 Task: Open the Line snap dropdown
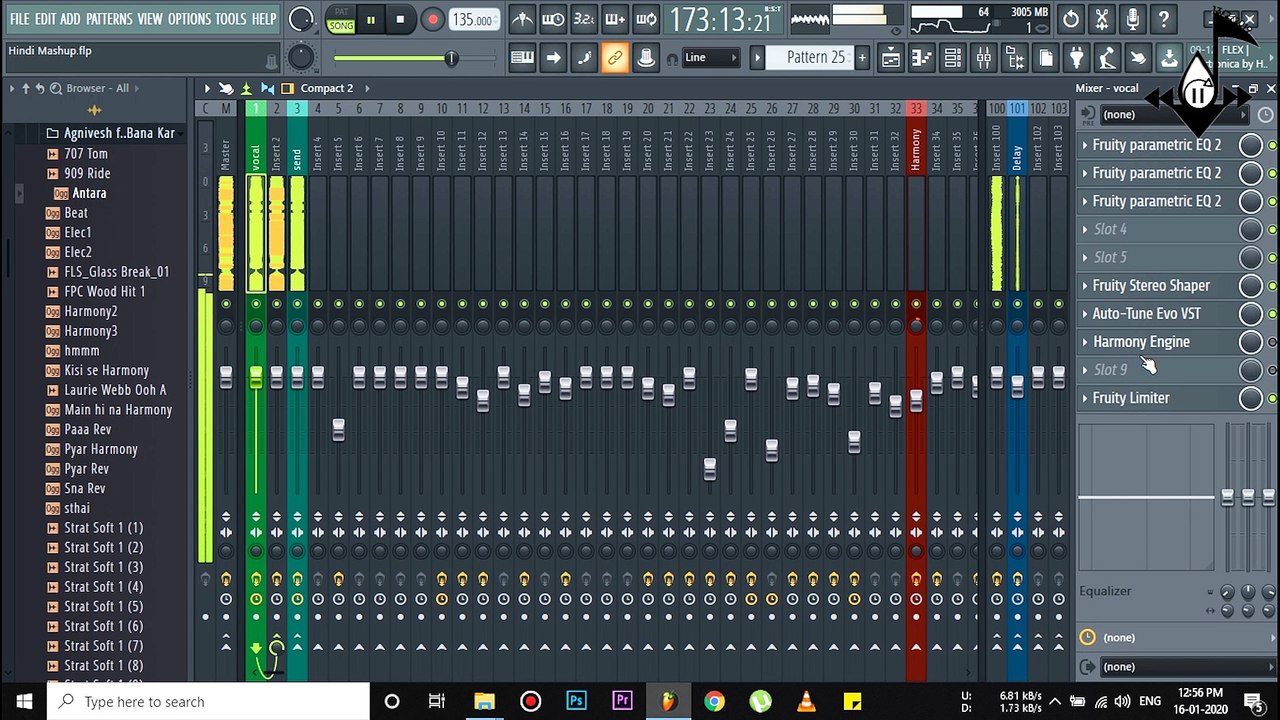[x=711, y=58]
